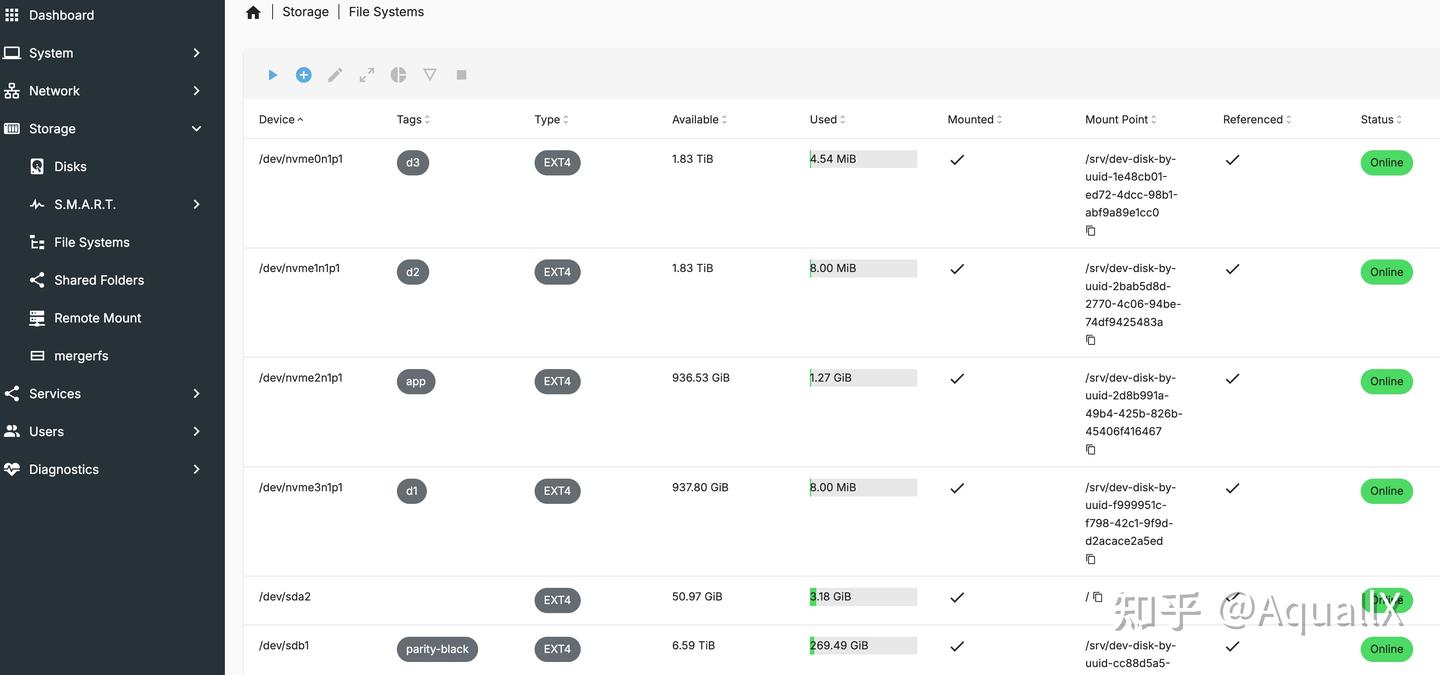Click the Users people icon in sidebar
Screen dimensions: 1440x675
pyautogui.click(x=12, y=432)
